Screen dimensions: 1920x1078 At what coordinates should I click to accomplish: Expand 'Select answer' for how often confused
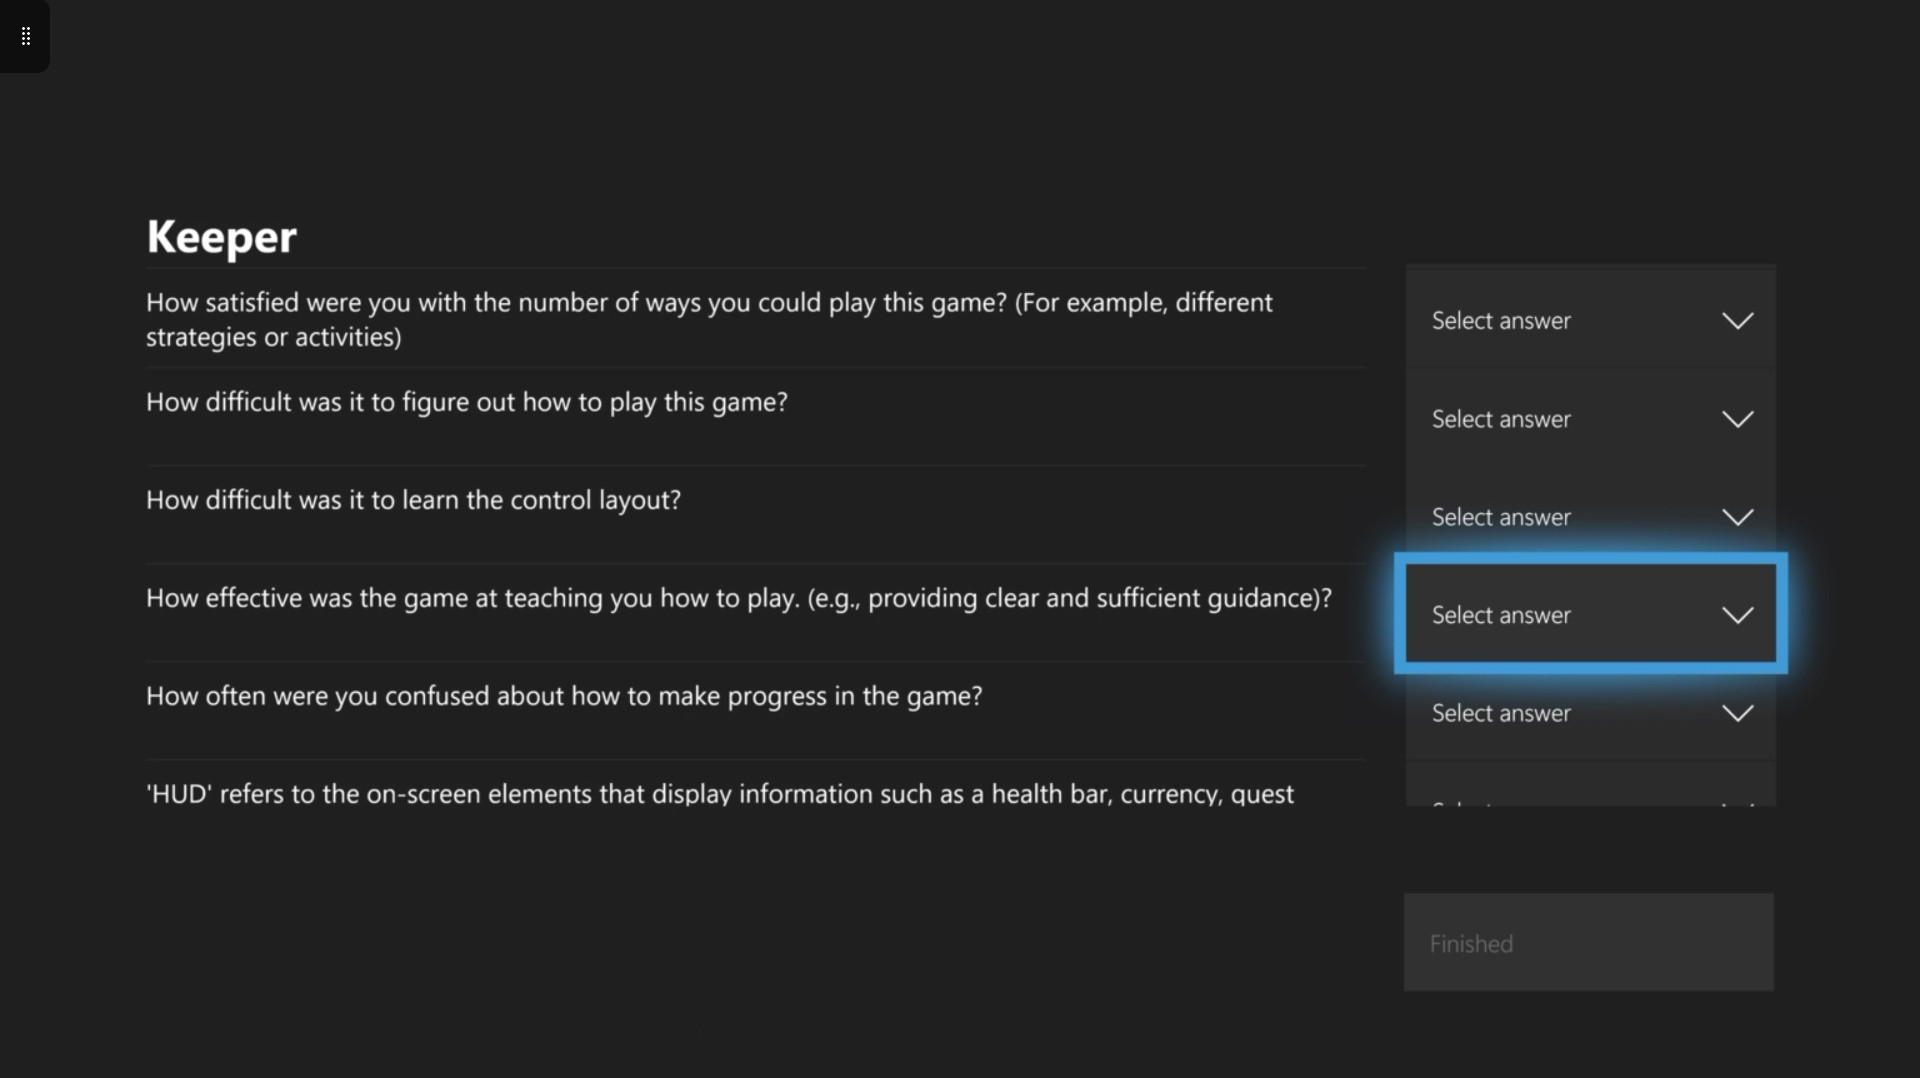click(x=1500, y=713)
